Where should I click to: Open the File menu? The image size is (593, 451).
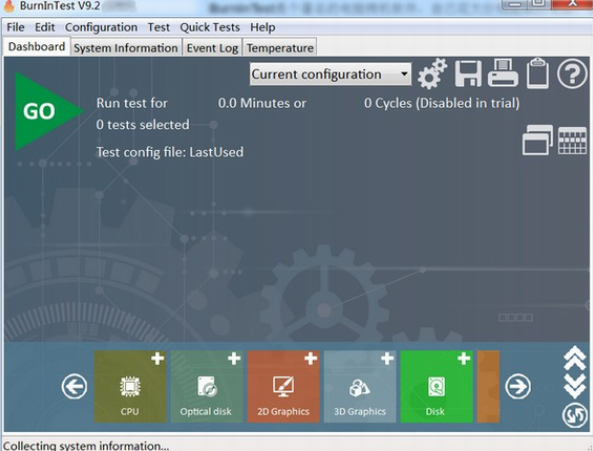click(x=16, y=27)
